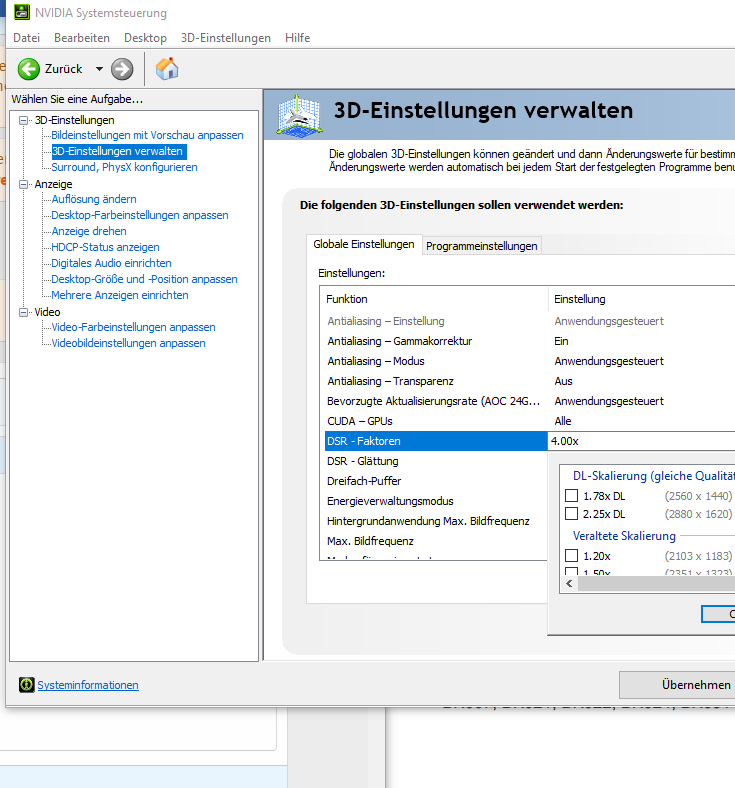Switch to Programmeinstellungen tab
The image size is (735, 788).
pyautogui.click(x=482, y=246)
